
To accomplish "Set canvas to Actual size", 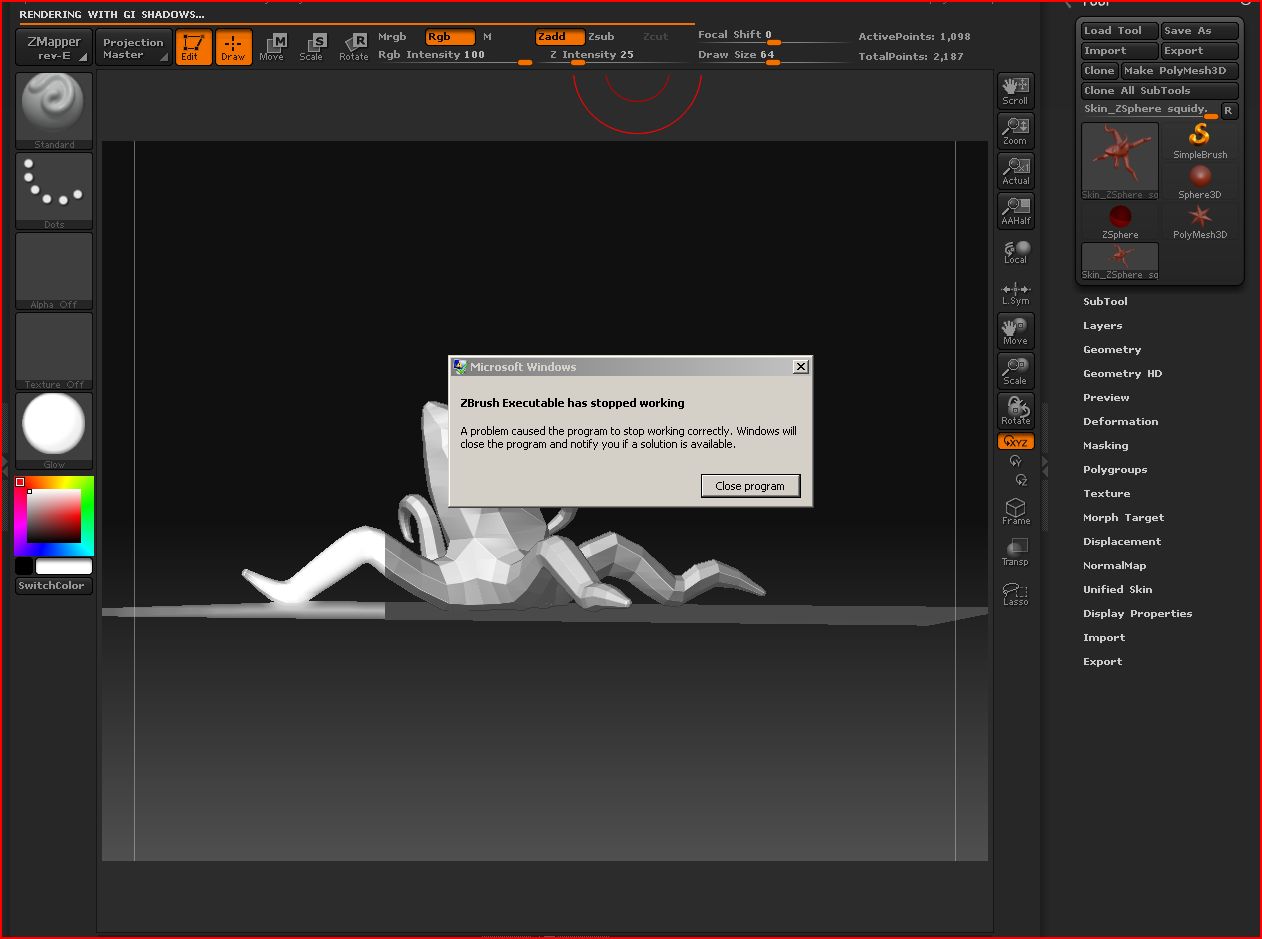I will [x=1016, y=171].
